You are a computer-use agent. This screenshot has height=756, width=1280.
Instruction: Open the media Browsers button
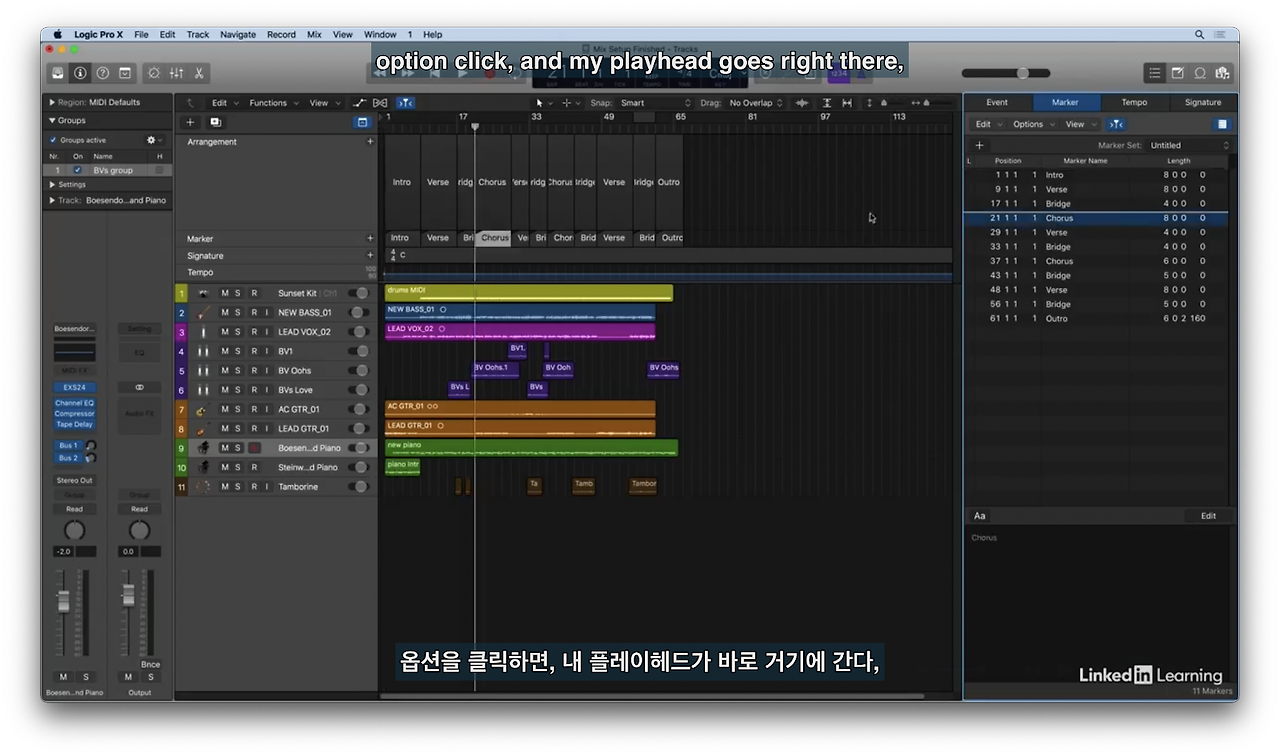click(1222, 73)
